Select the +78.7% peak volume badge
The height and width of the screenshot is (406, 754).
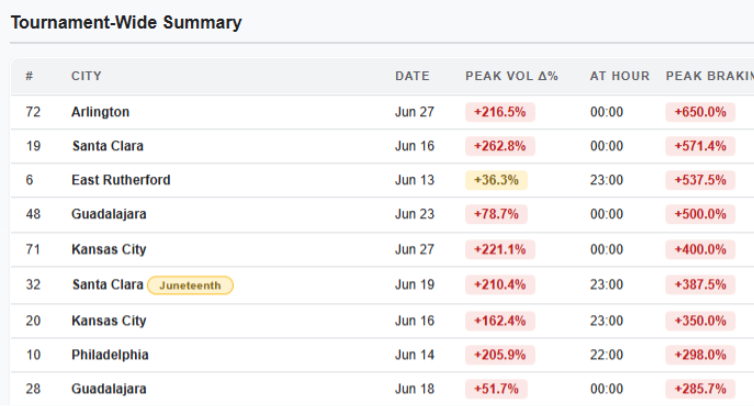496,214
